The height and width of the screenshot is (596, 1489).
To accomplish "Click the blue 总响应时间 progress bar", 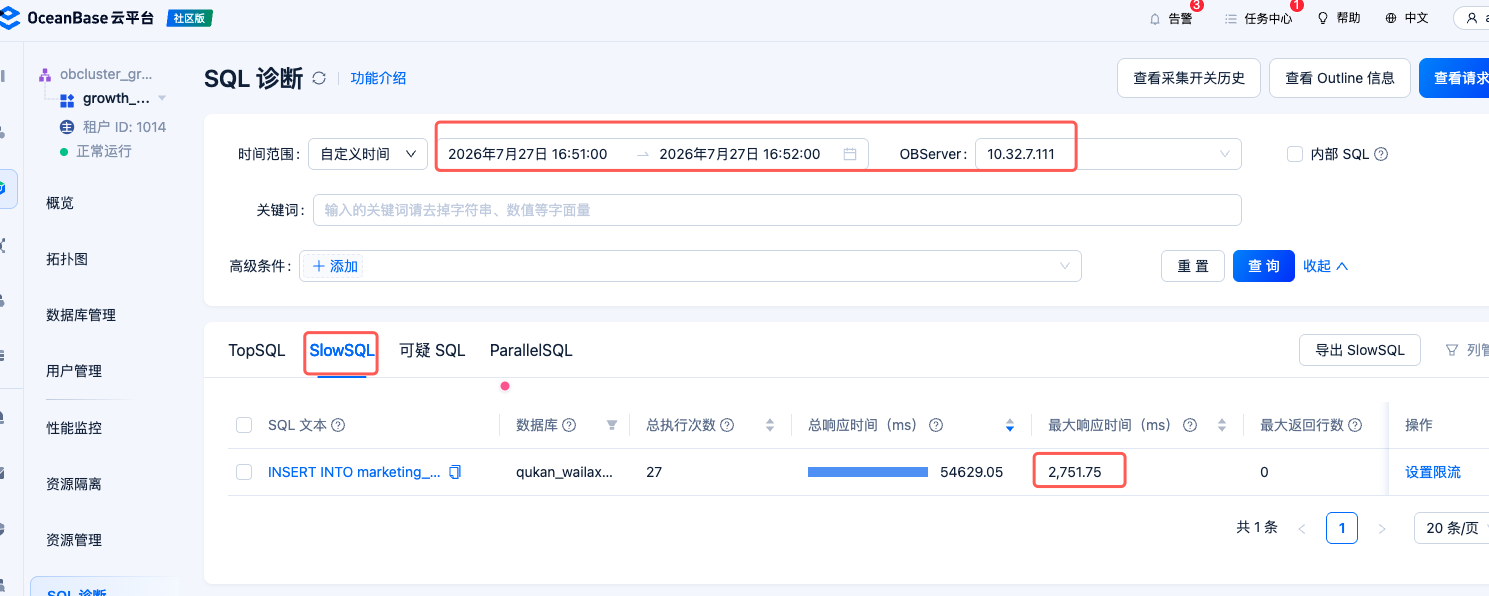I will pyautogui.click(x=868, y=472).
